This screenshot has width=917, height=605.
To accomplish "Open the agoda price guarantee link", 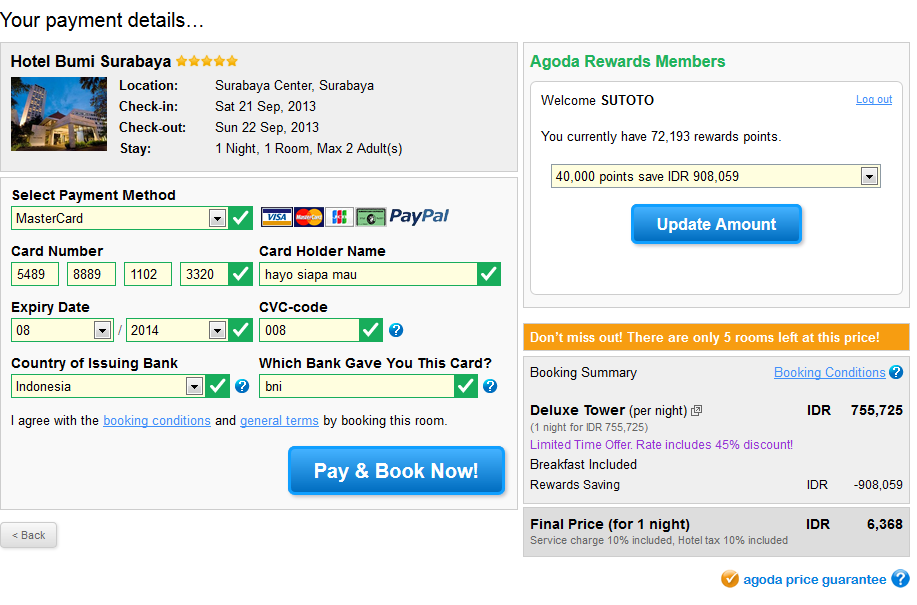I will pyautogui.click(x=815, y=579).
